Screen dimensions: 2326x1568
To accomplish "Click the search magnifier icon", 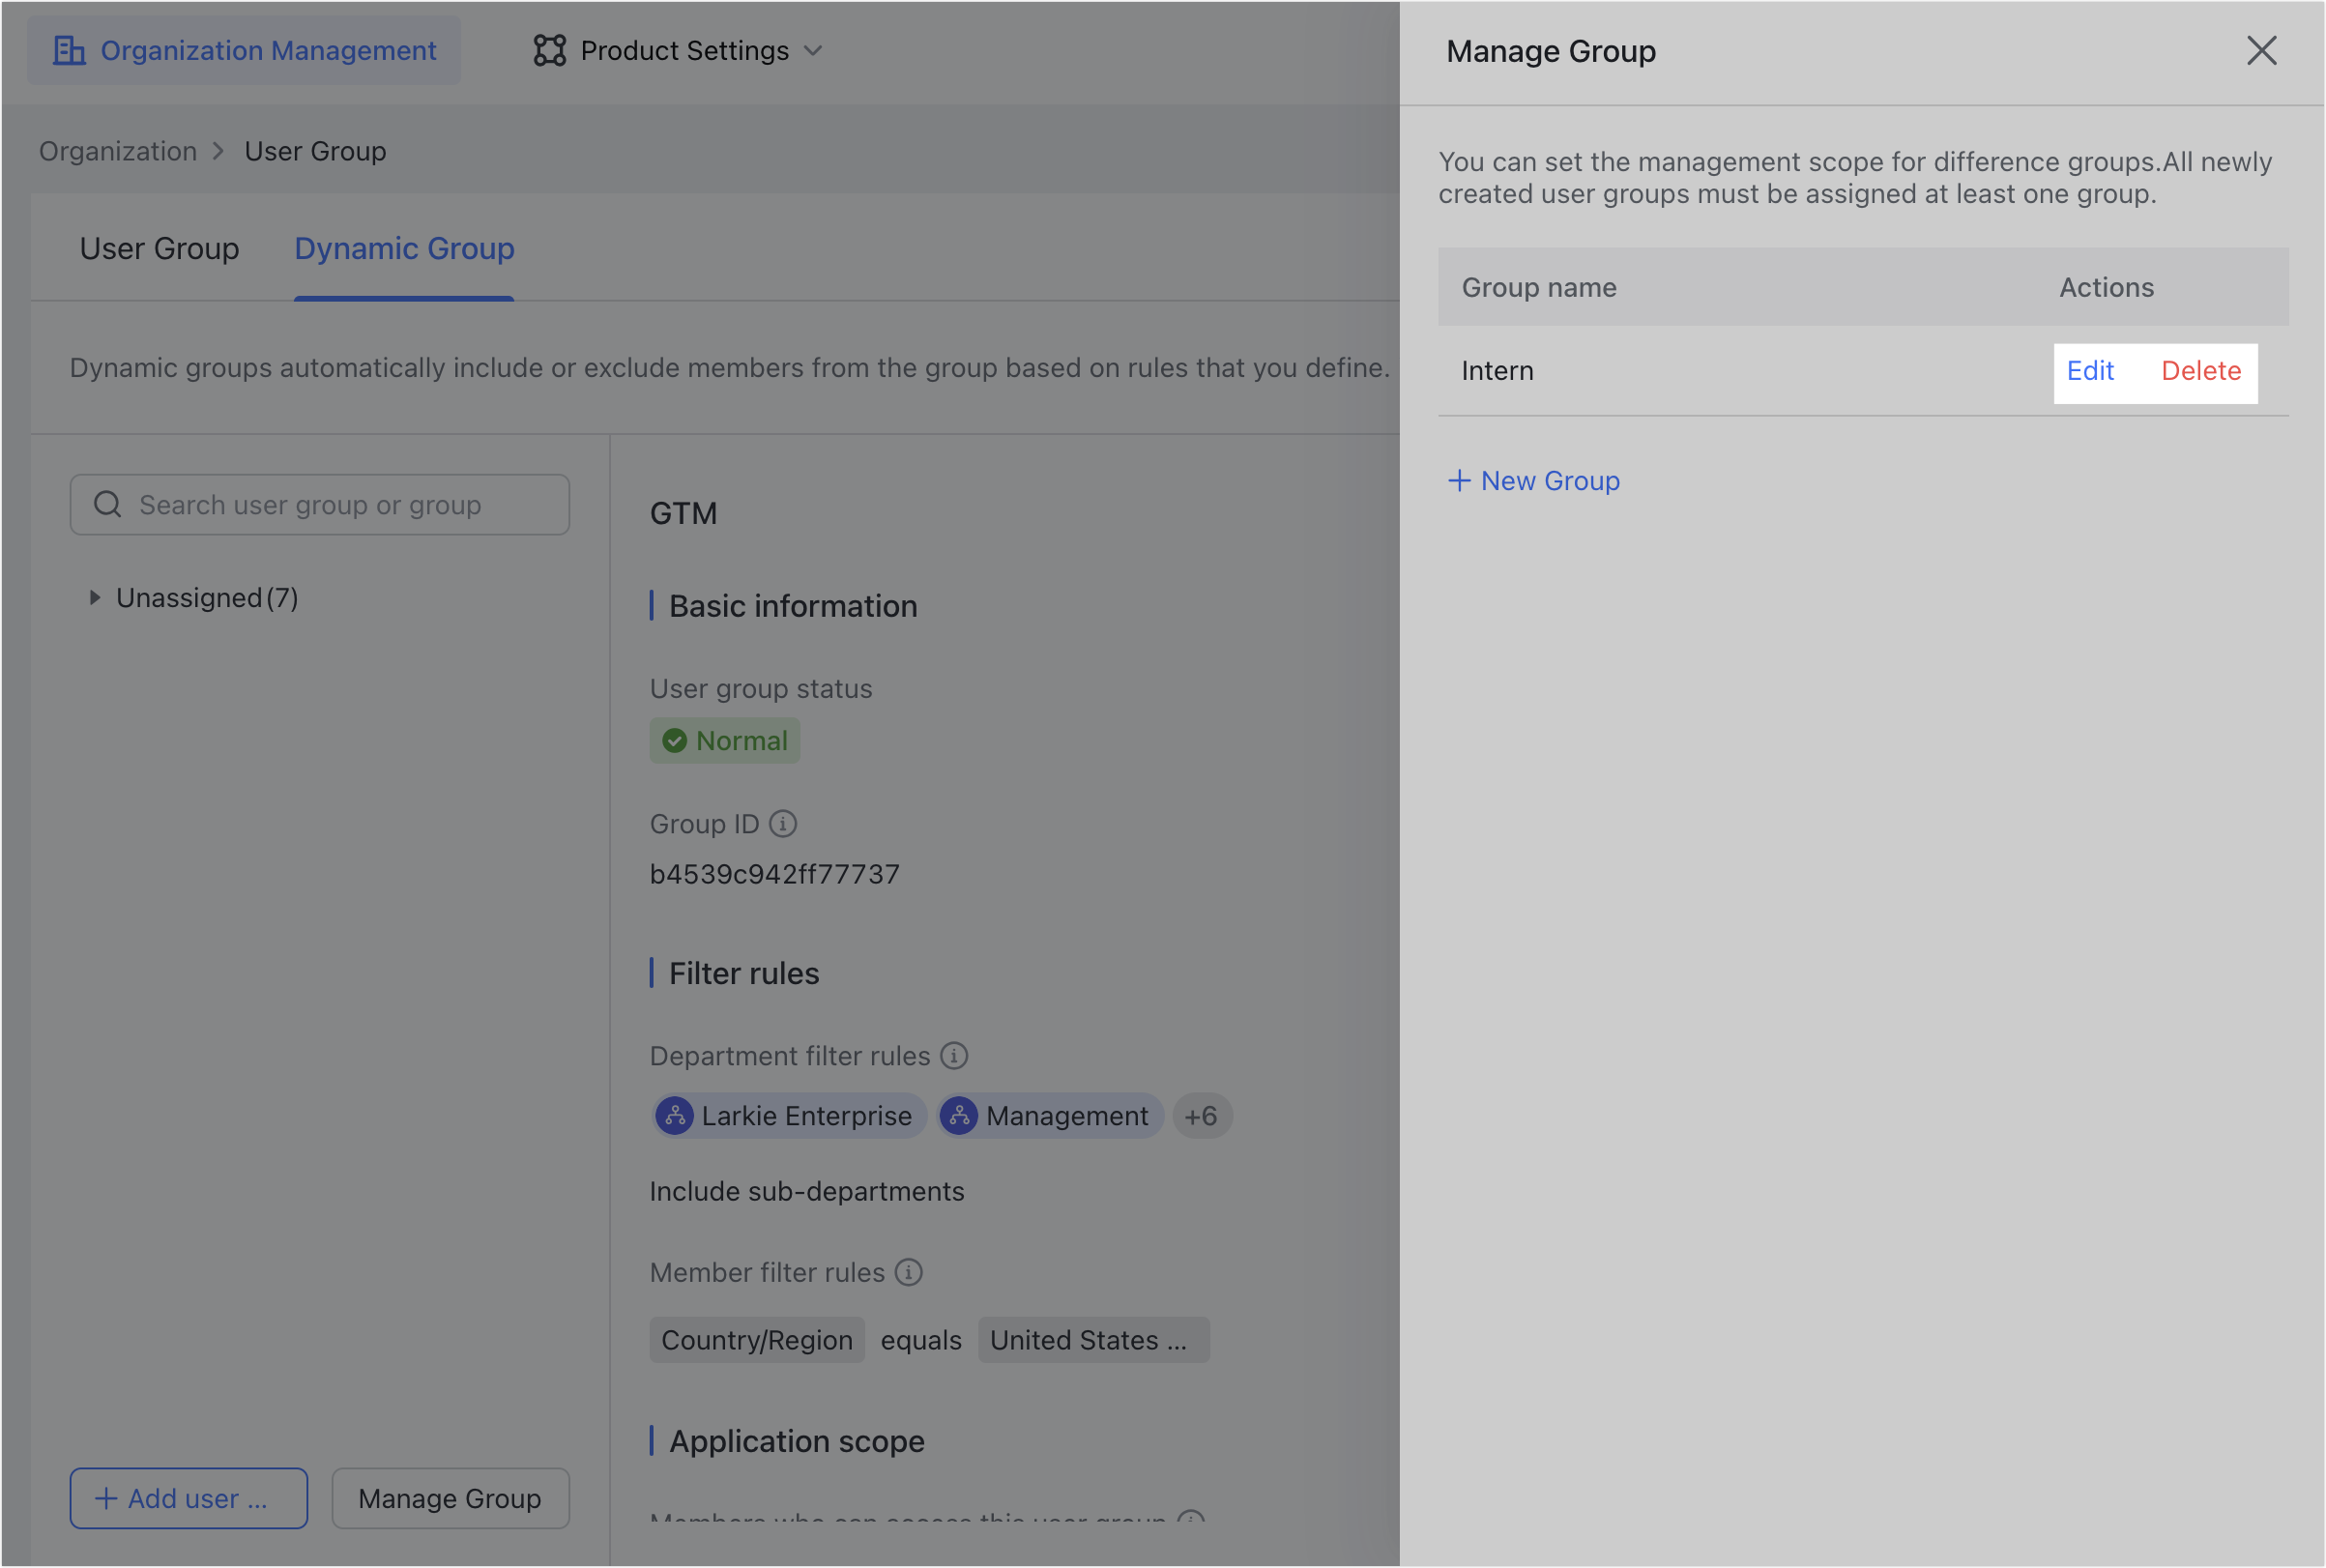I will click(x=107, y=504).
